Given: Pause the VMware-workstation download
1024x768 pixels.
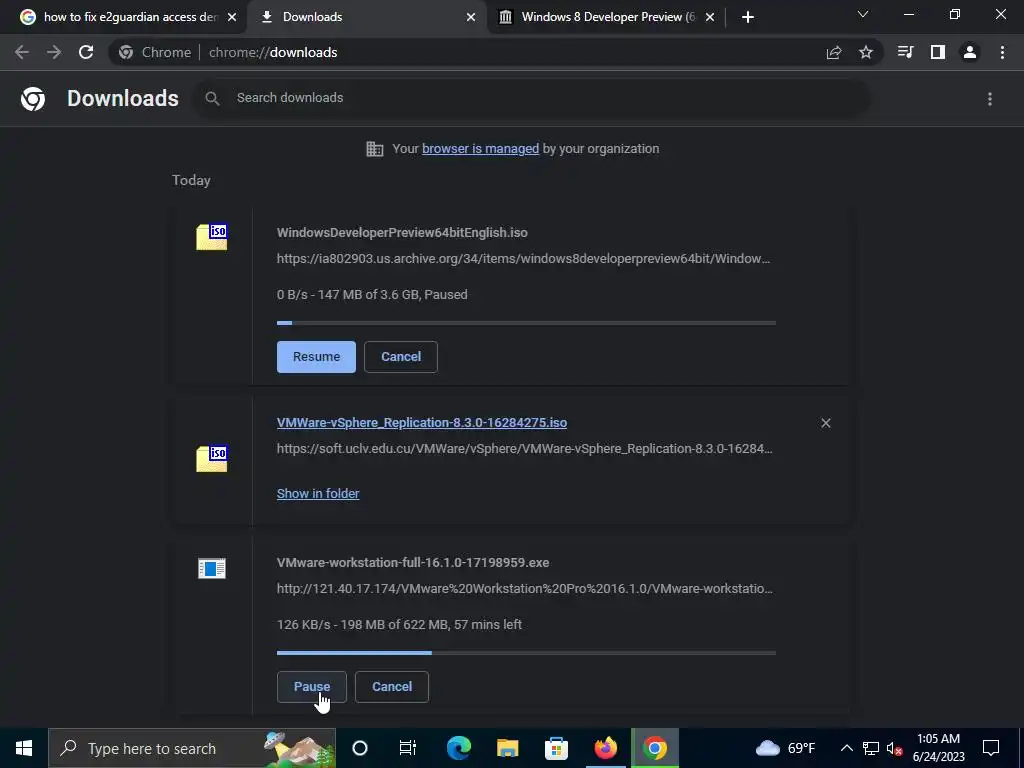Looking at the screenshot, I should [x=312, y=687].
